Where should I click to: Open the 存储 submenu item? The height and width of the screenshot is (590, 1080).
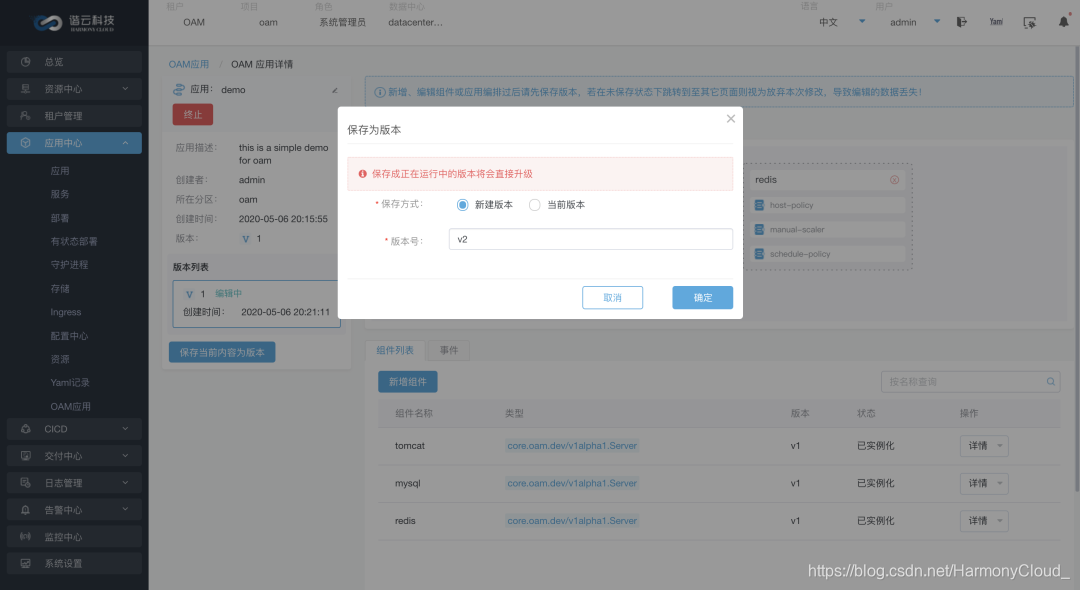(60, 288)
